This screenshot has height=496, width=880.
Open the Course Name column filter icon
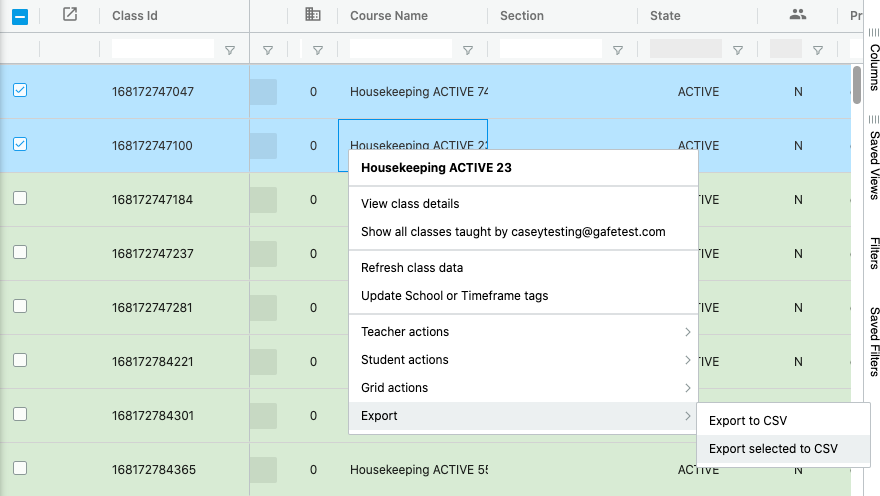tap(468, 50)
